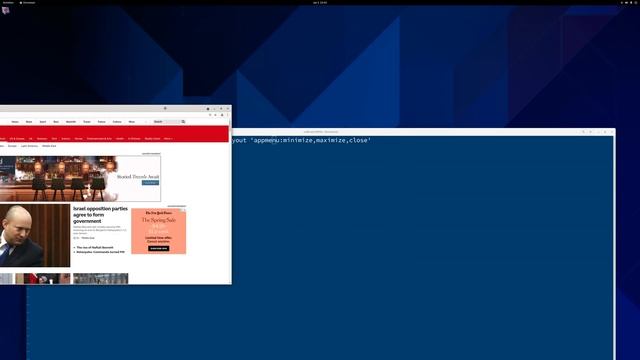
Task: Open the red-flag story thumbnail at bottom
Action: click(x=43, y=278)
